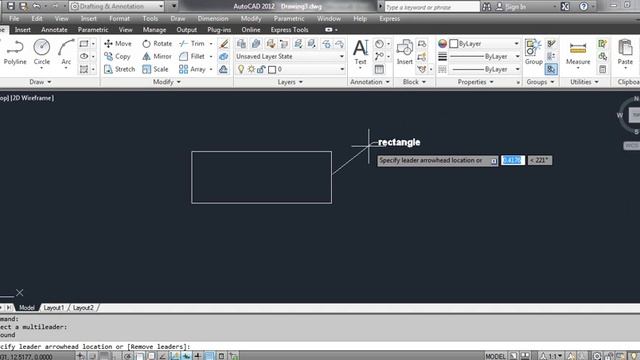Screen dimensions: 640x360
Task: Click the Sign In button
Action: point(511,7)
